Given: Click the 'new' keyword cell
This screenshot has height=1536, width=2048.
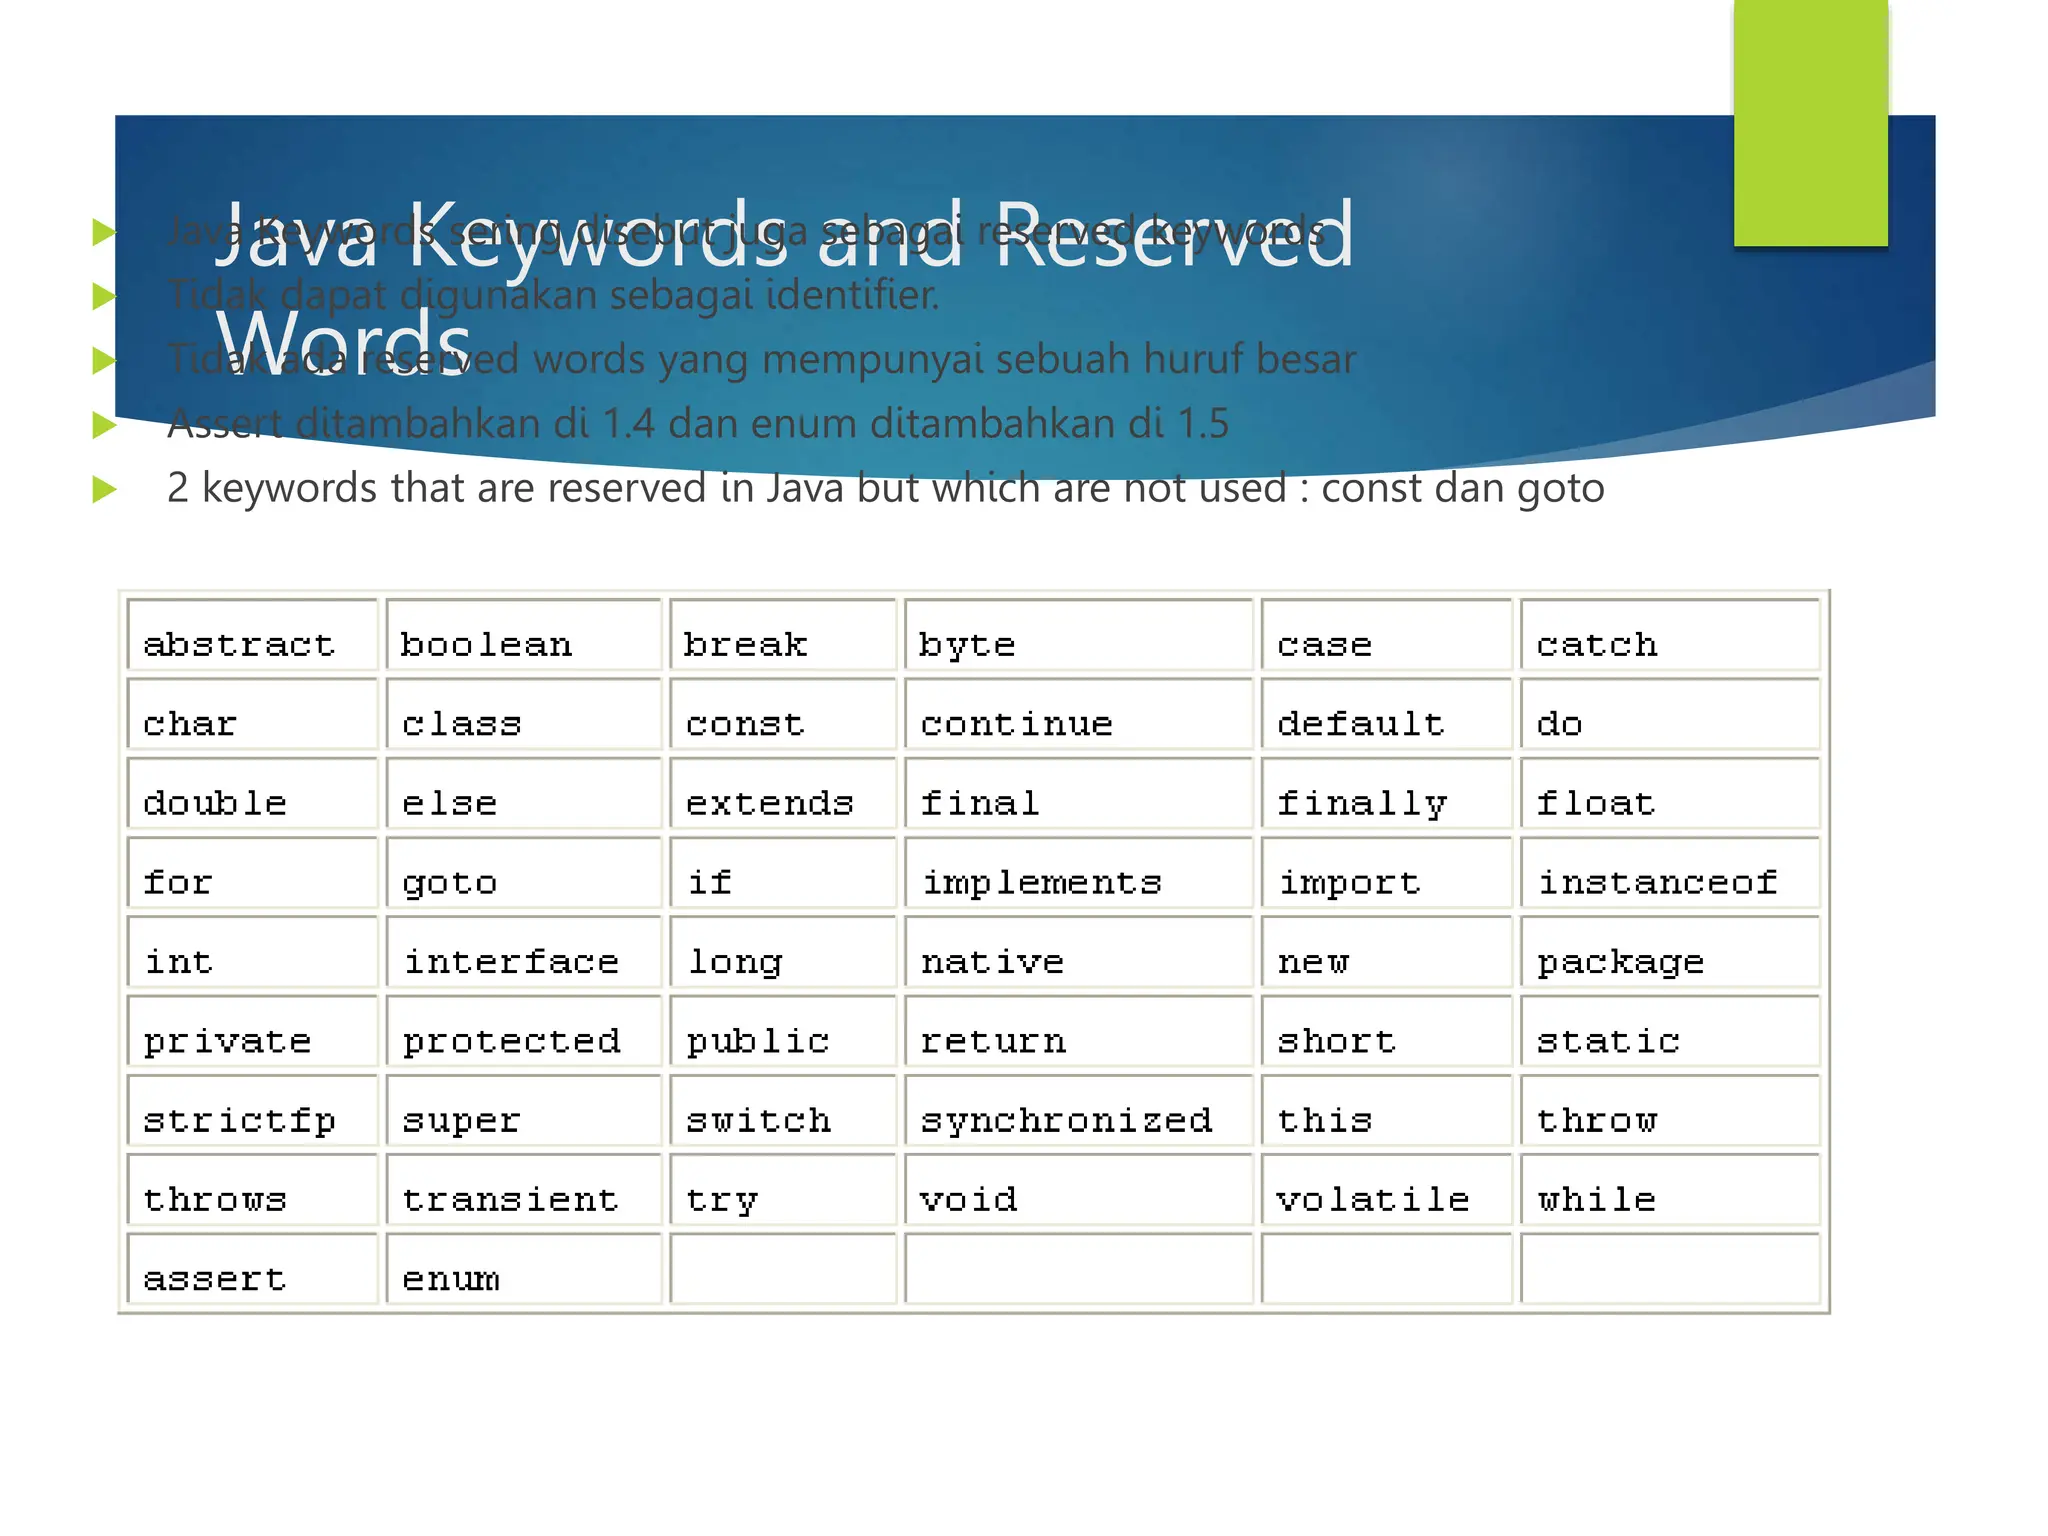Looking at the screenshot, I should click(x=1386, y=951).
